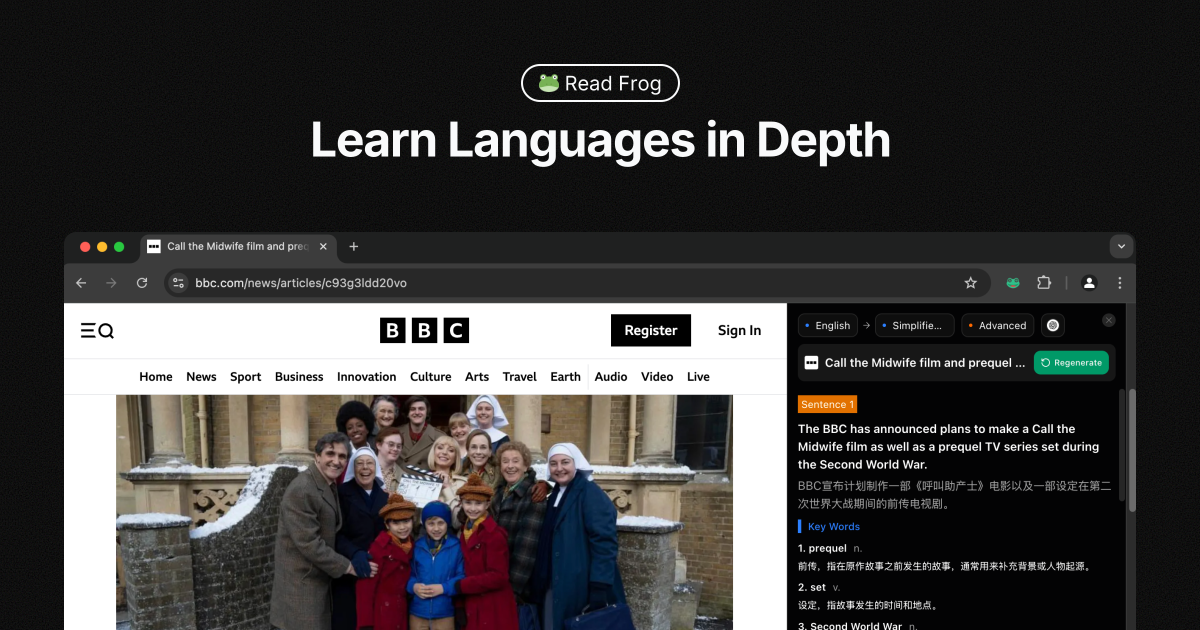
Task: Open the Video nav item
Action: (657, 377)
